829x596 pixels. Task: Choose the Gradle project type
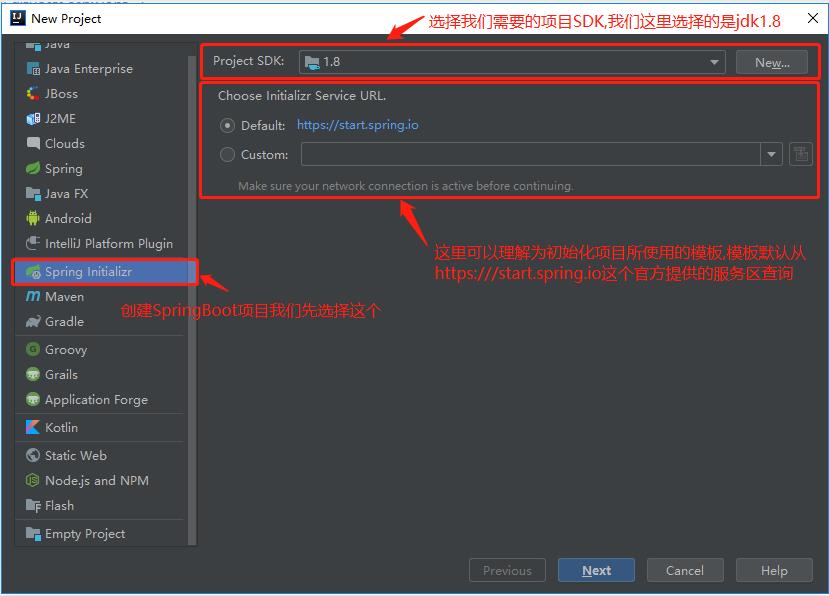click(65, 322)
